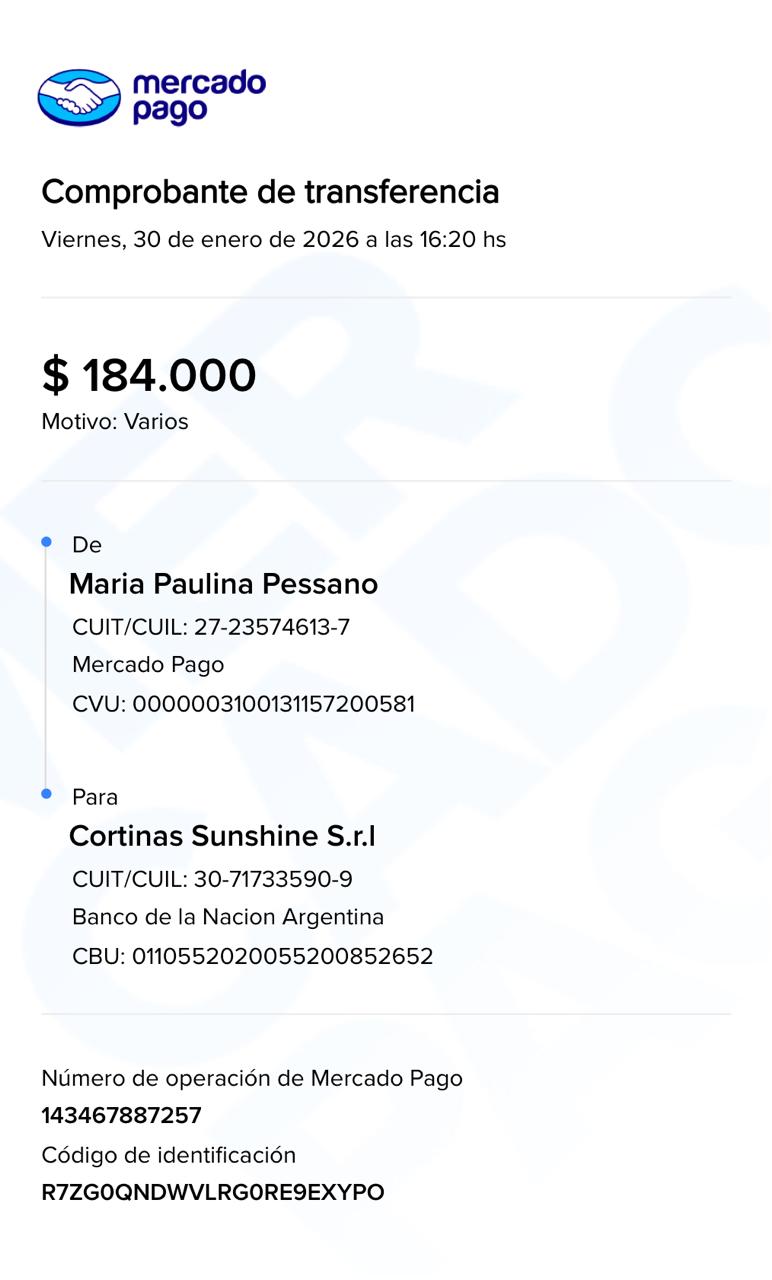Click the sender's "Mercado Pago" account line
The height and width of the screenshot is (1280, 772).
[148, 665]
